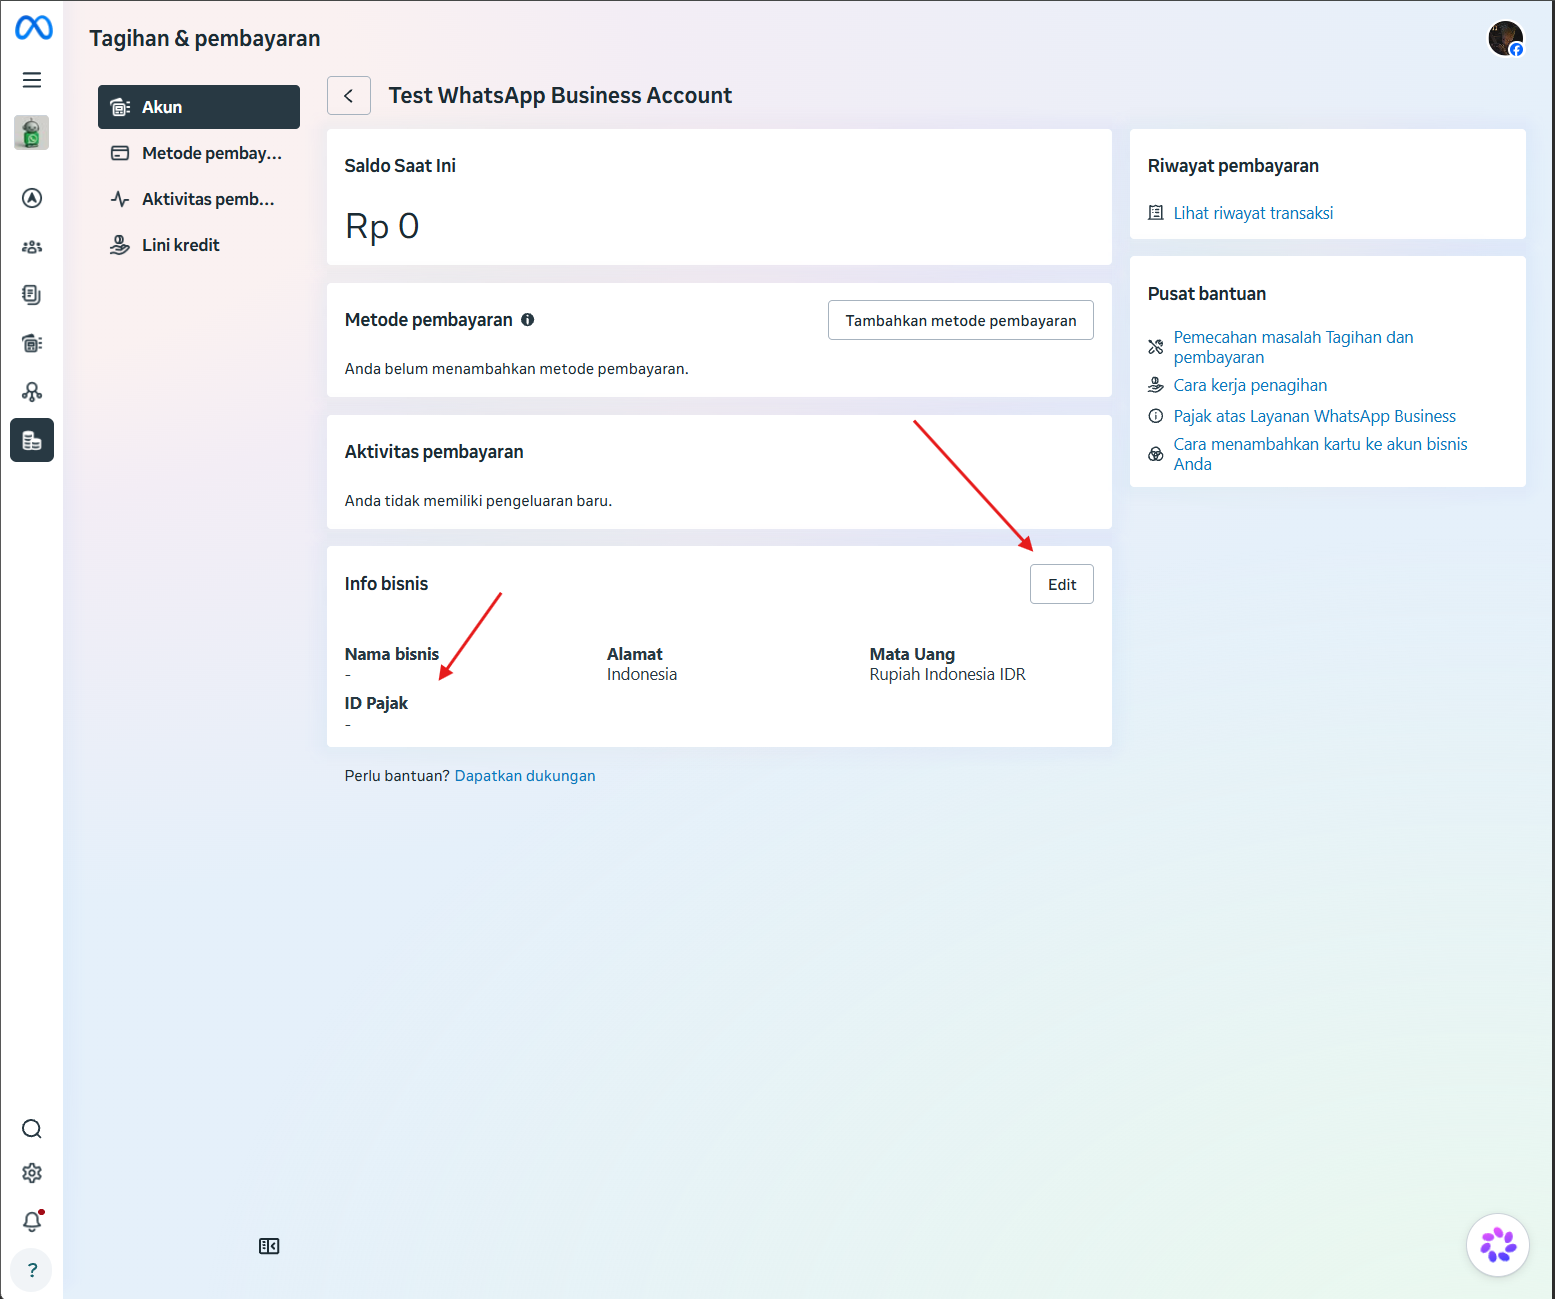Click Dapatkan dukungan link

[525, 776]
